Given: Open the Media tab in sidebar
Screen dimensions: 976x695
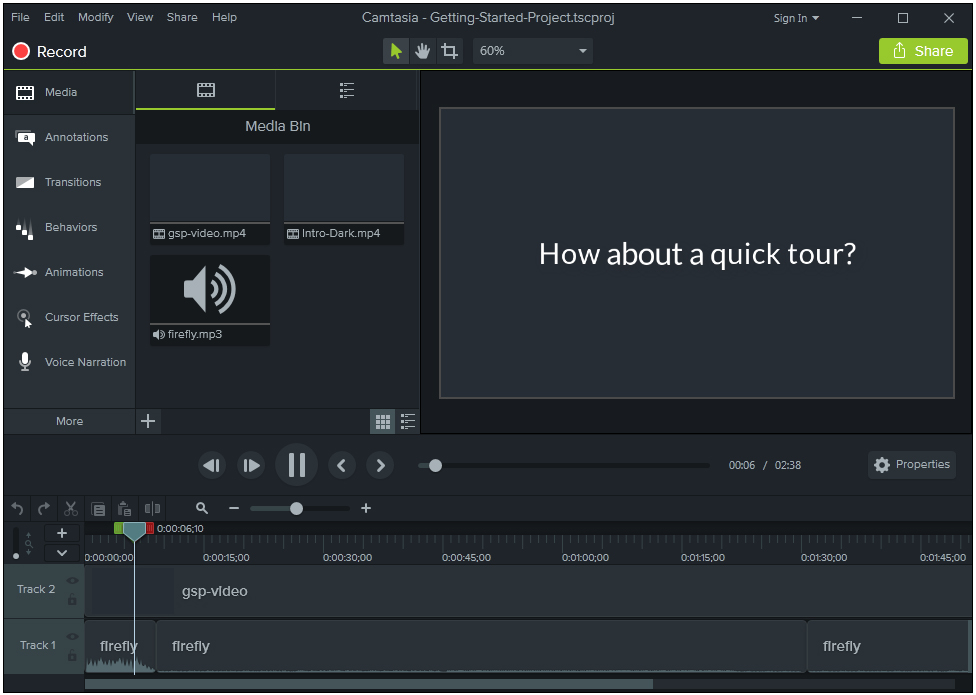Looking at the screenshot, I should pyautogui.click(x=69, y=92).
